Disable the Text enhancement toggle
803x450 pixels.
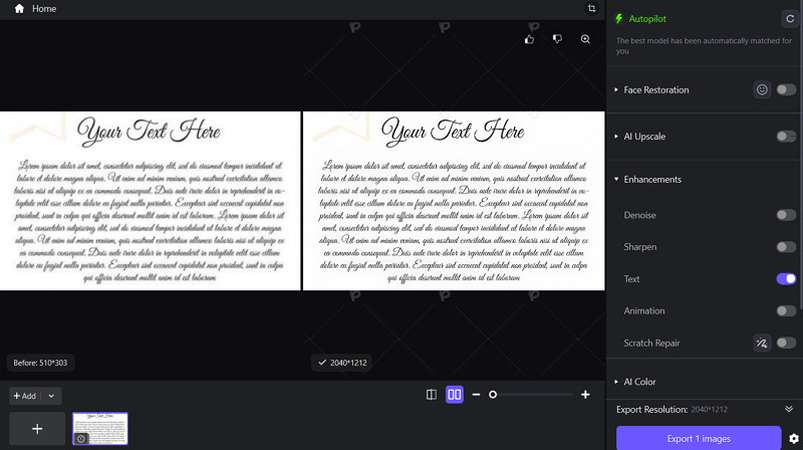pyautogui.click(x=786, y=278)
